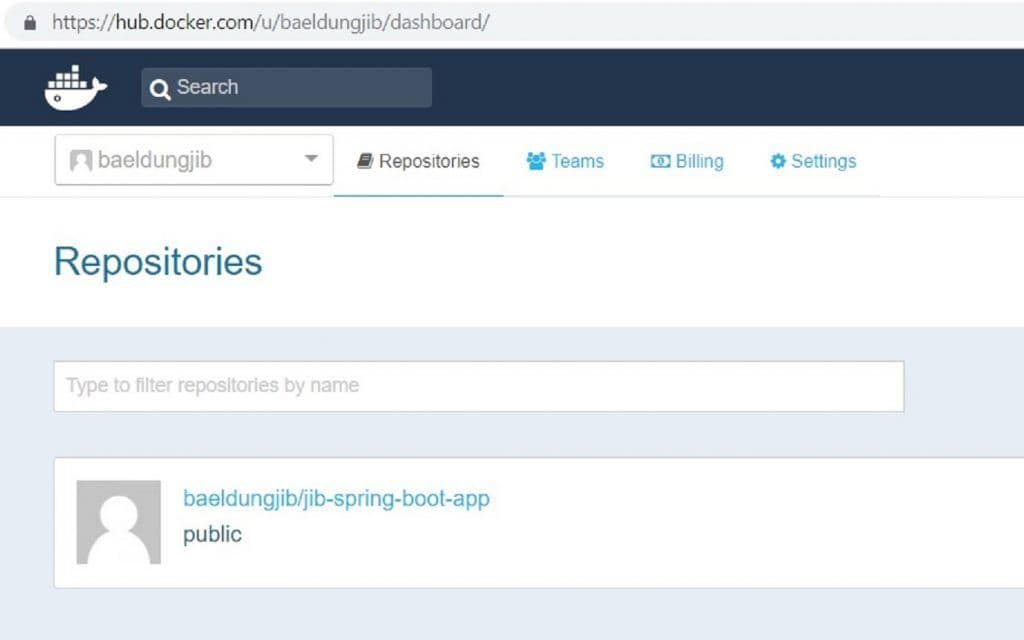
Task: Click into the Docker Hub Search box
Action: pos(300,87)
